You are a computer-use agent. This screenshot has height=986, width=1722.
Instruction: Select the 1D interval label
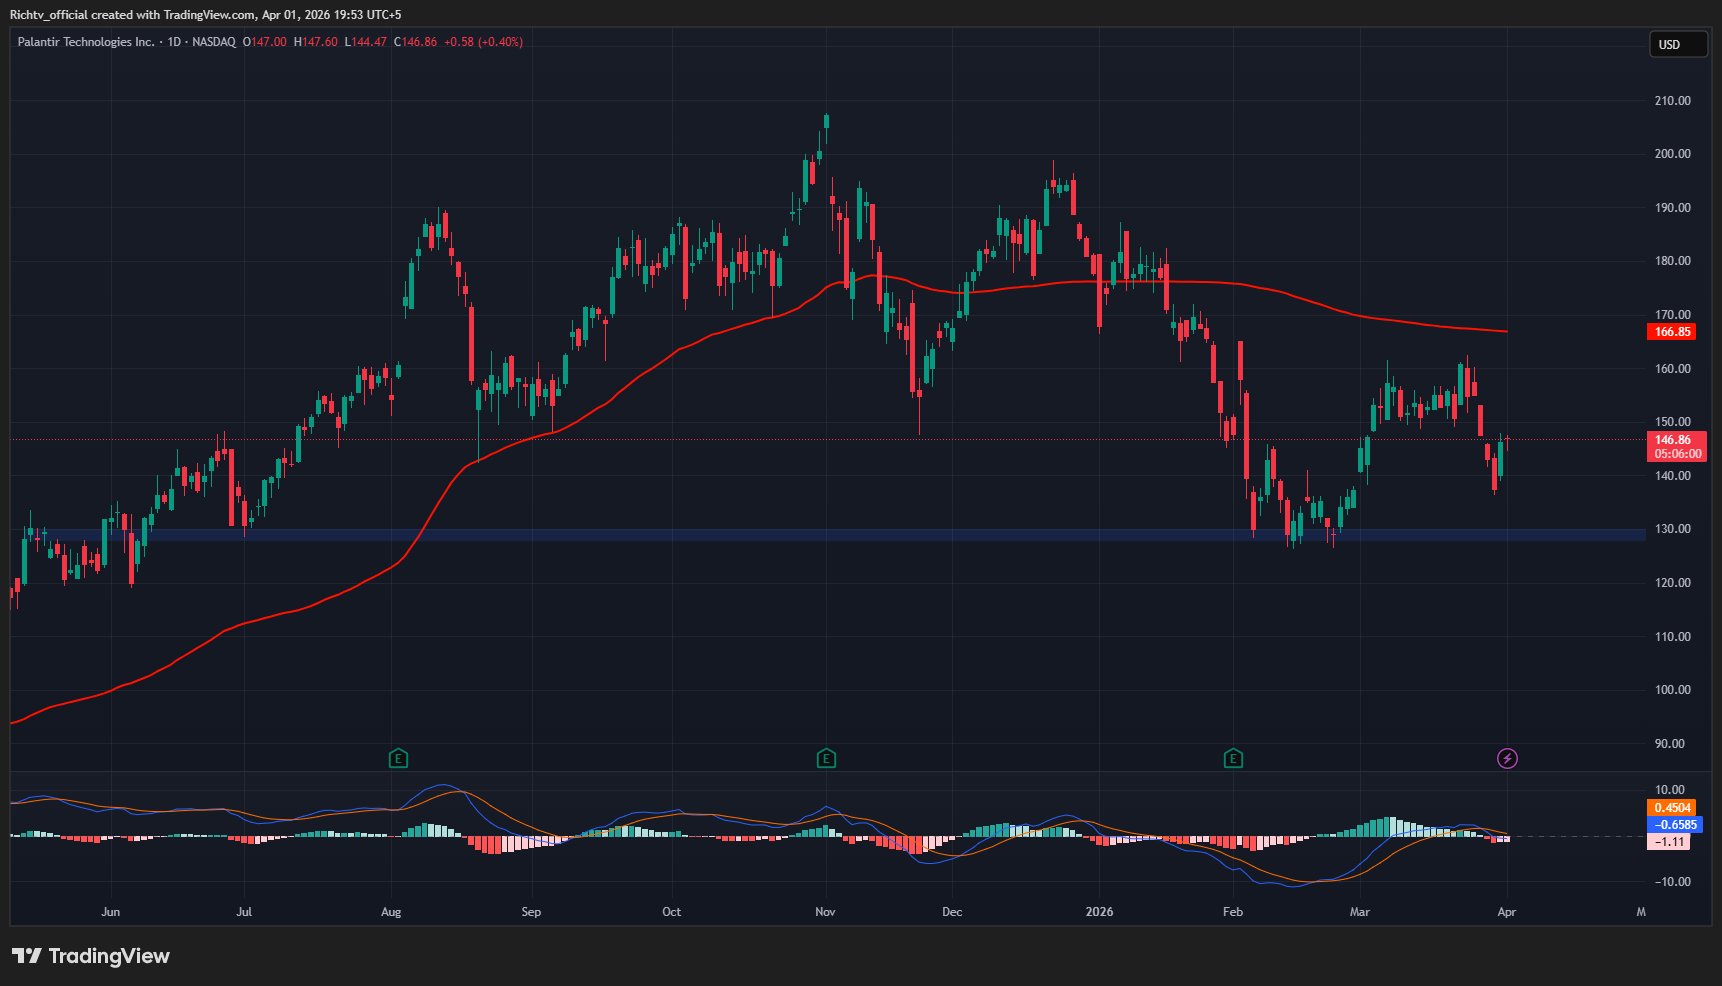pos(174,42)
